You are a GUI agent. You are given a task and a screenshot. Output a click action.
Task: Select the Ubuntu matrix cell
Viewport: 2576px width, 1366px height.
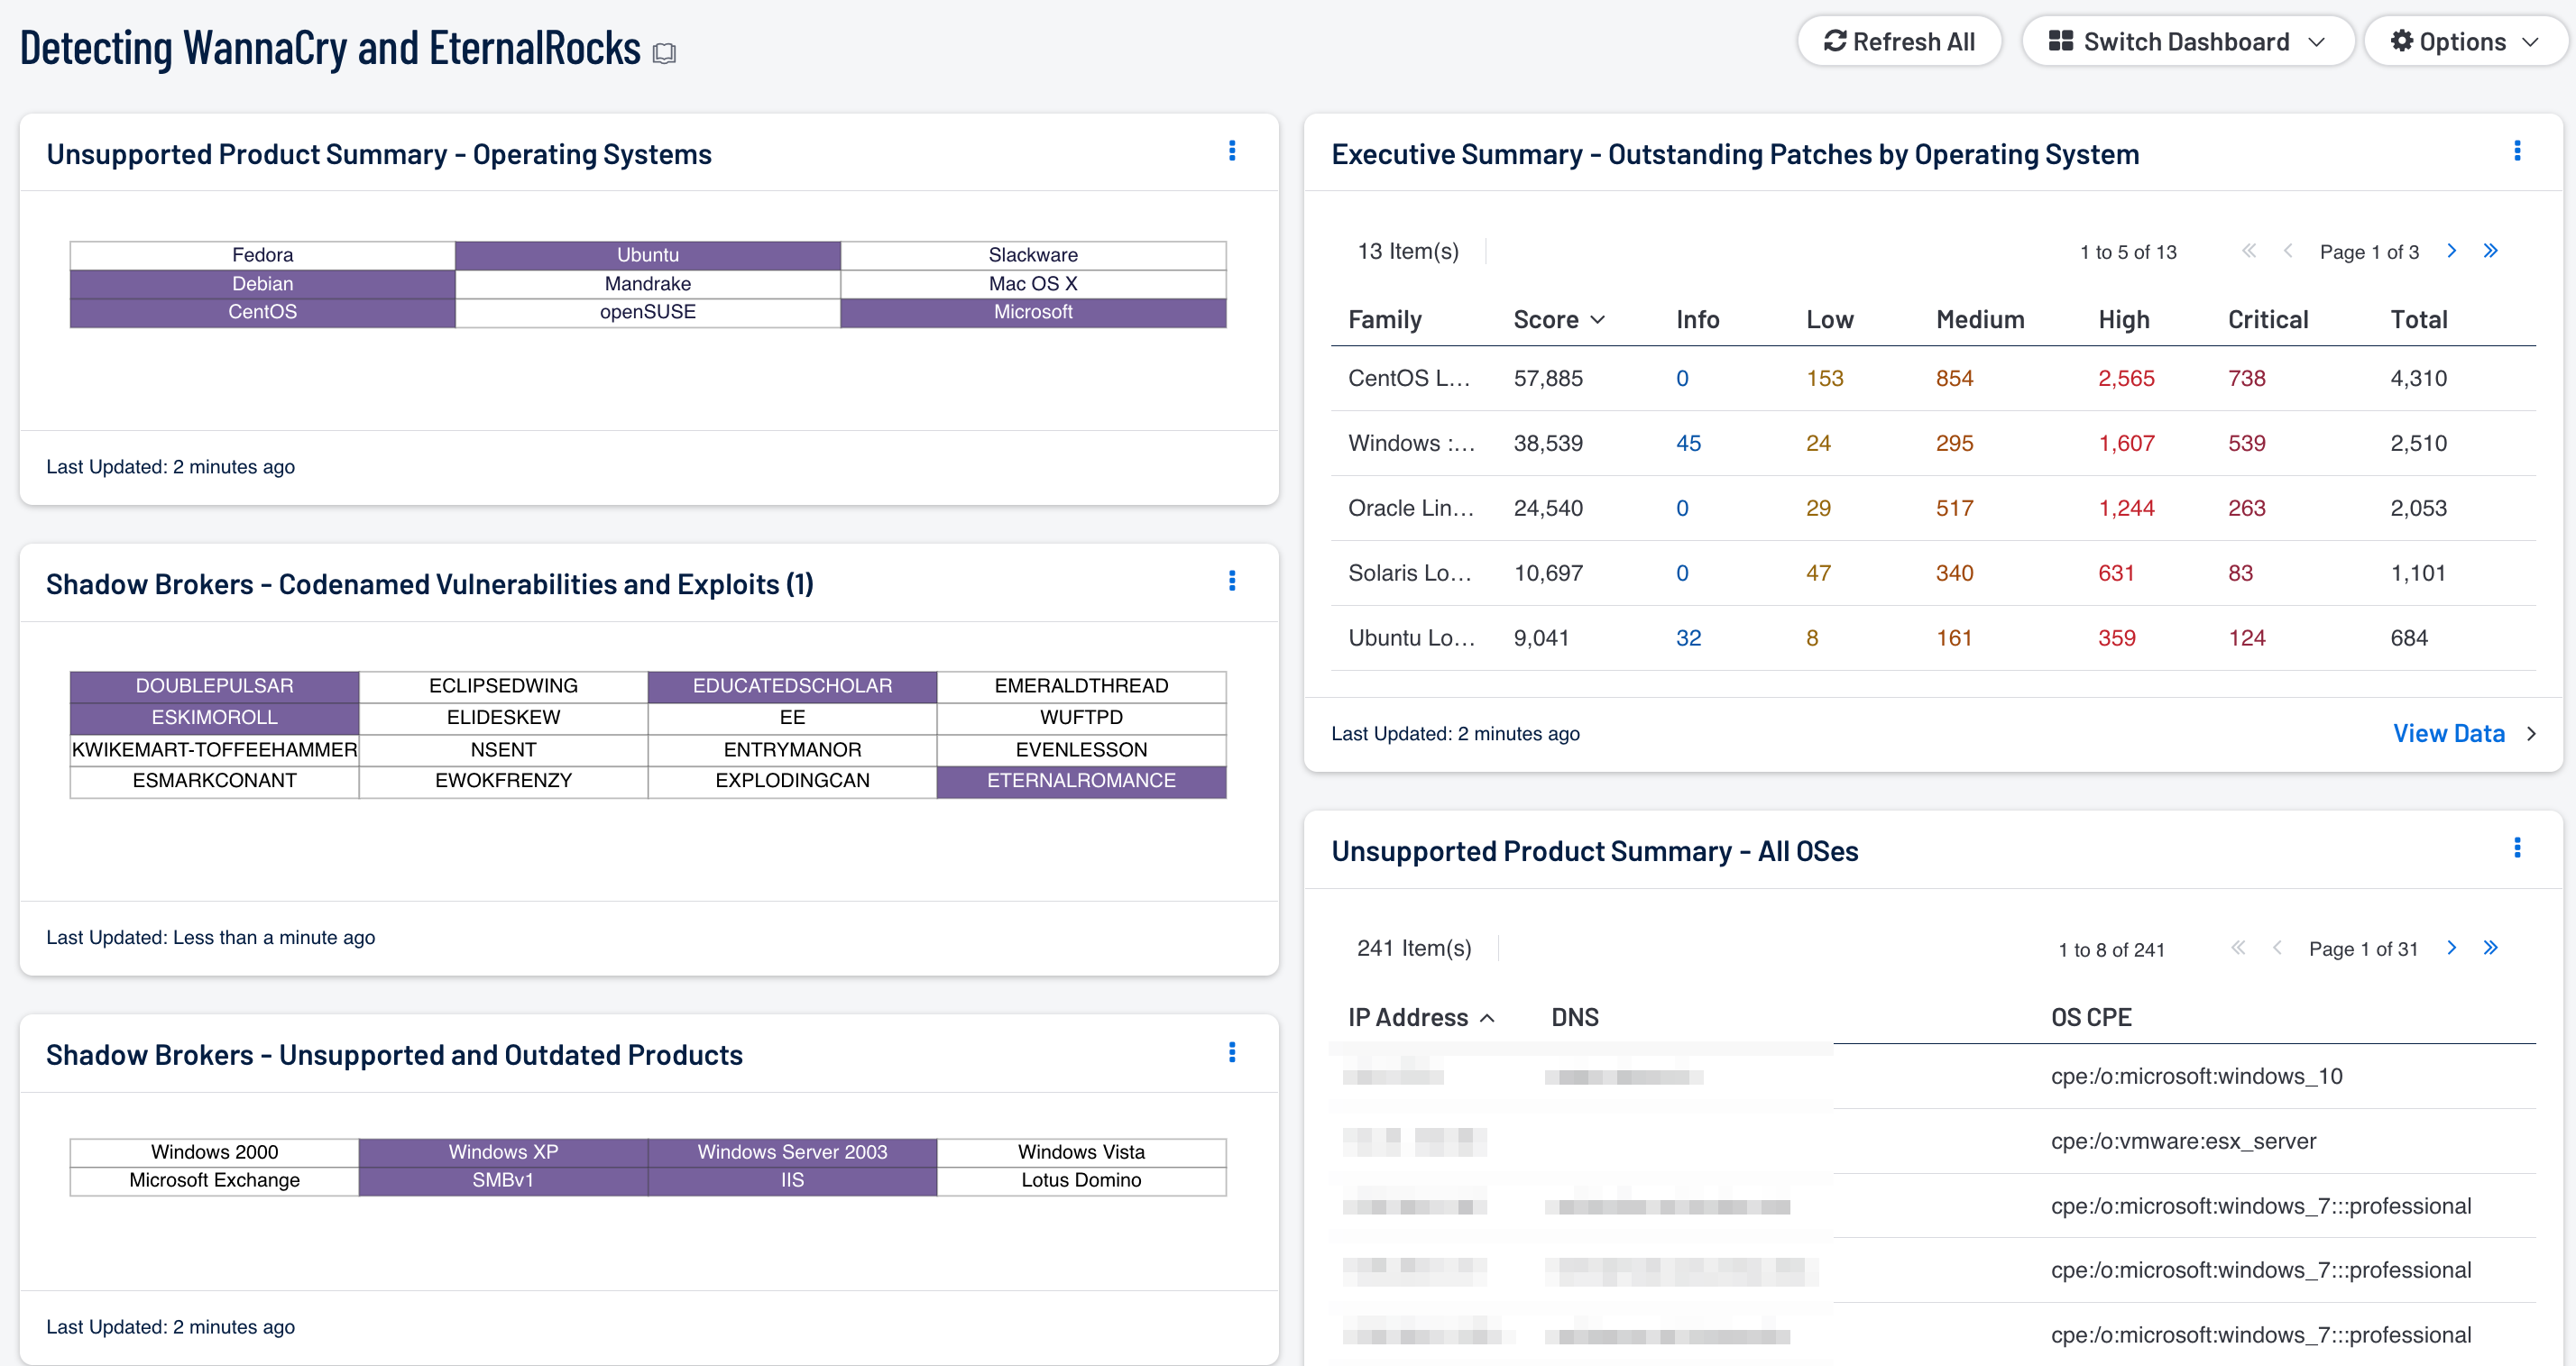(648, 255)
